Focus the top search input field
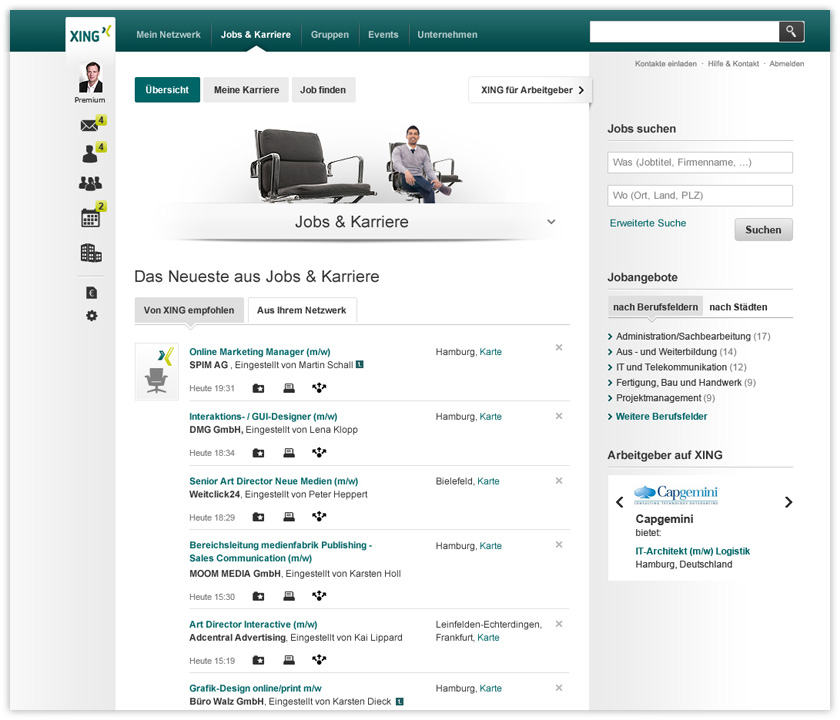840x720 pixels. tap(684, 32)
